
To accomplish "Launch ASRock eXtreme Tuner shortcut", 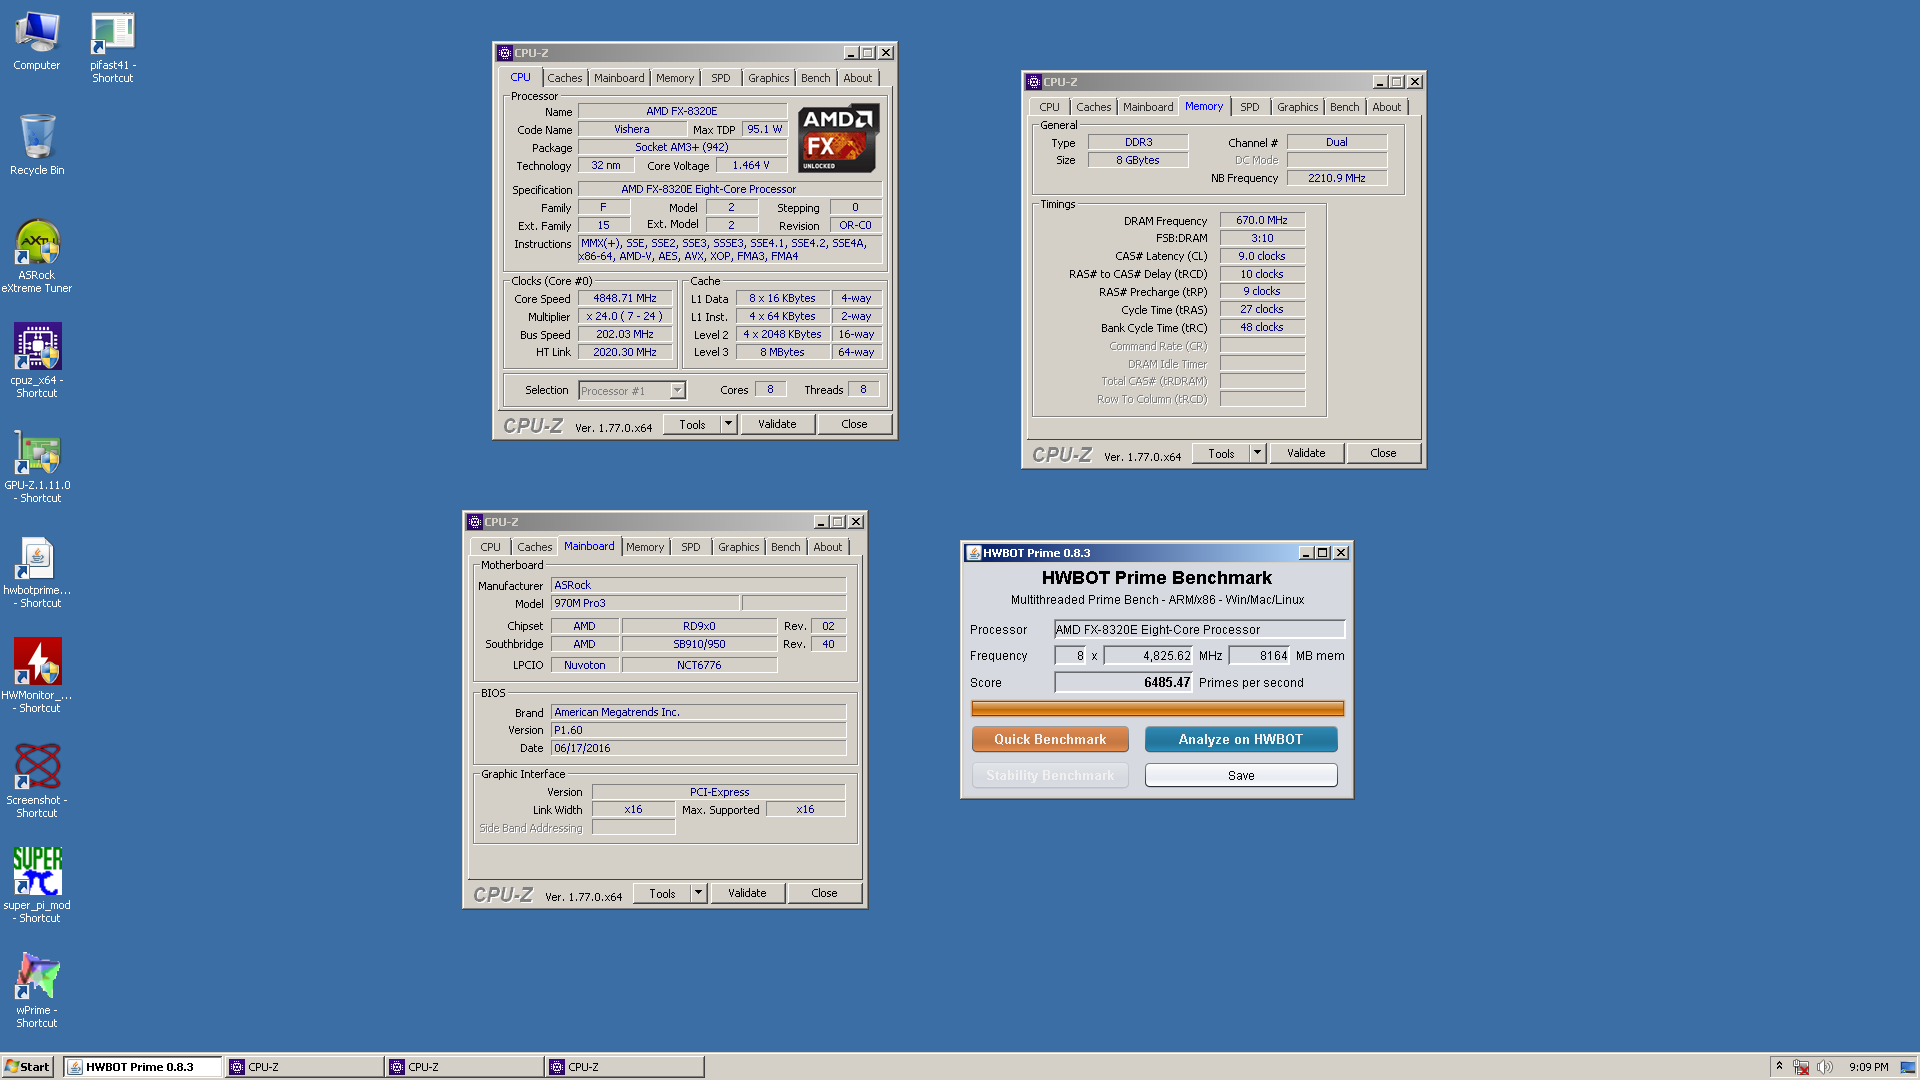I will click(37, 256).
